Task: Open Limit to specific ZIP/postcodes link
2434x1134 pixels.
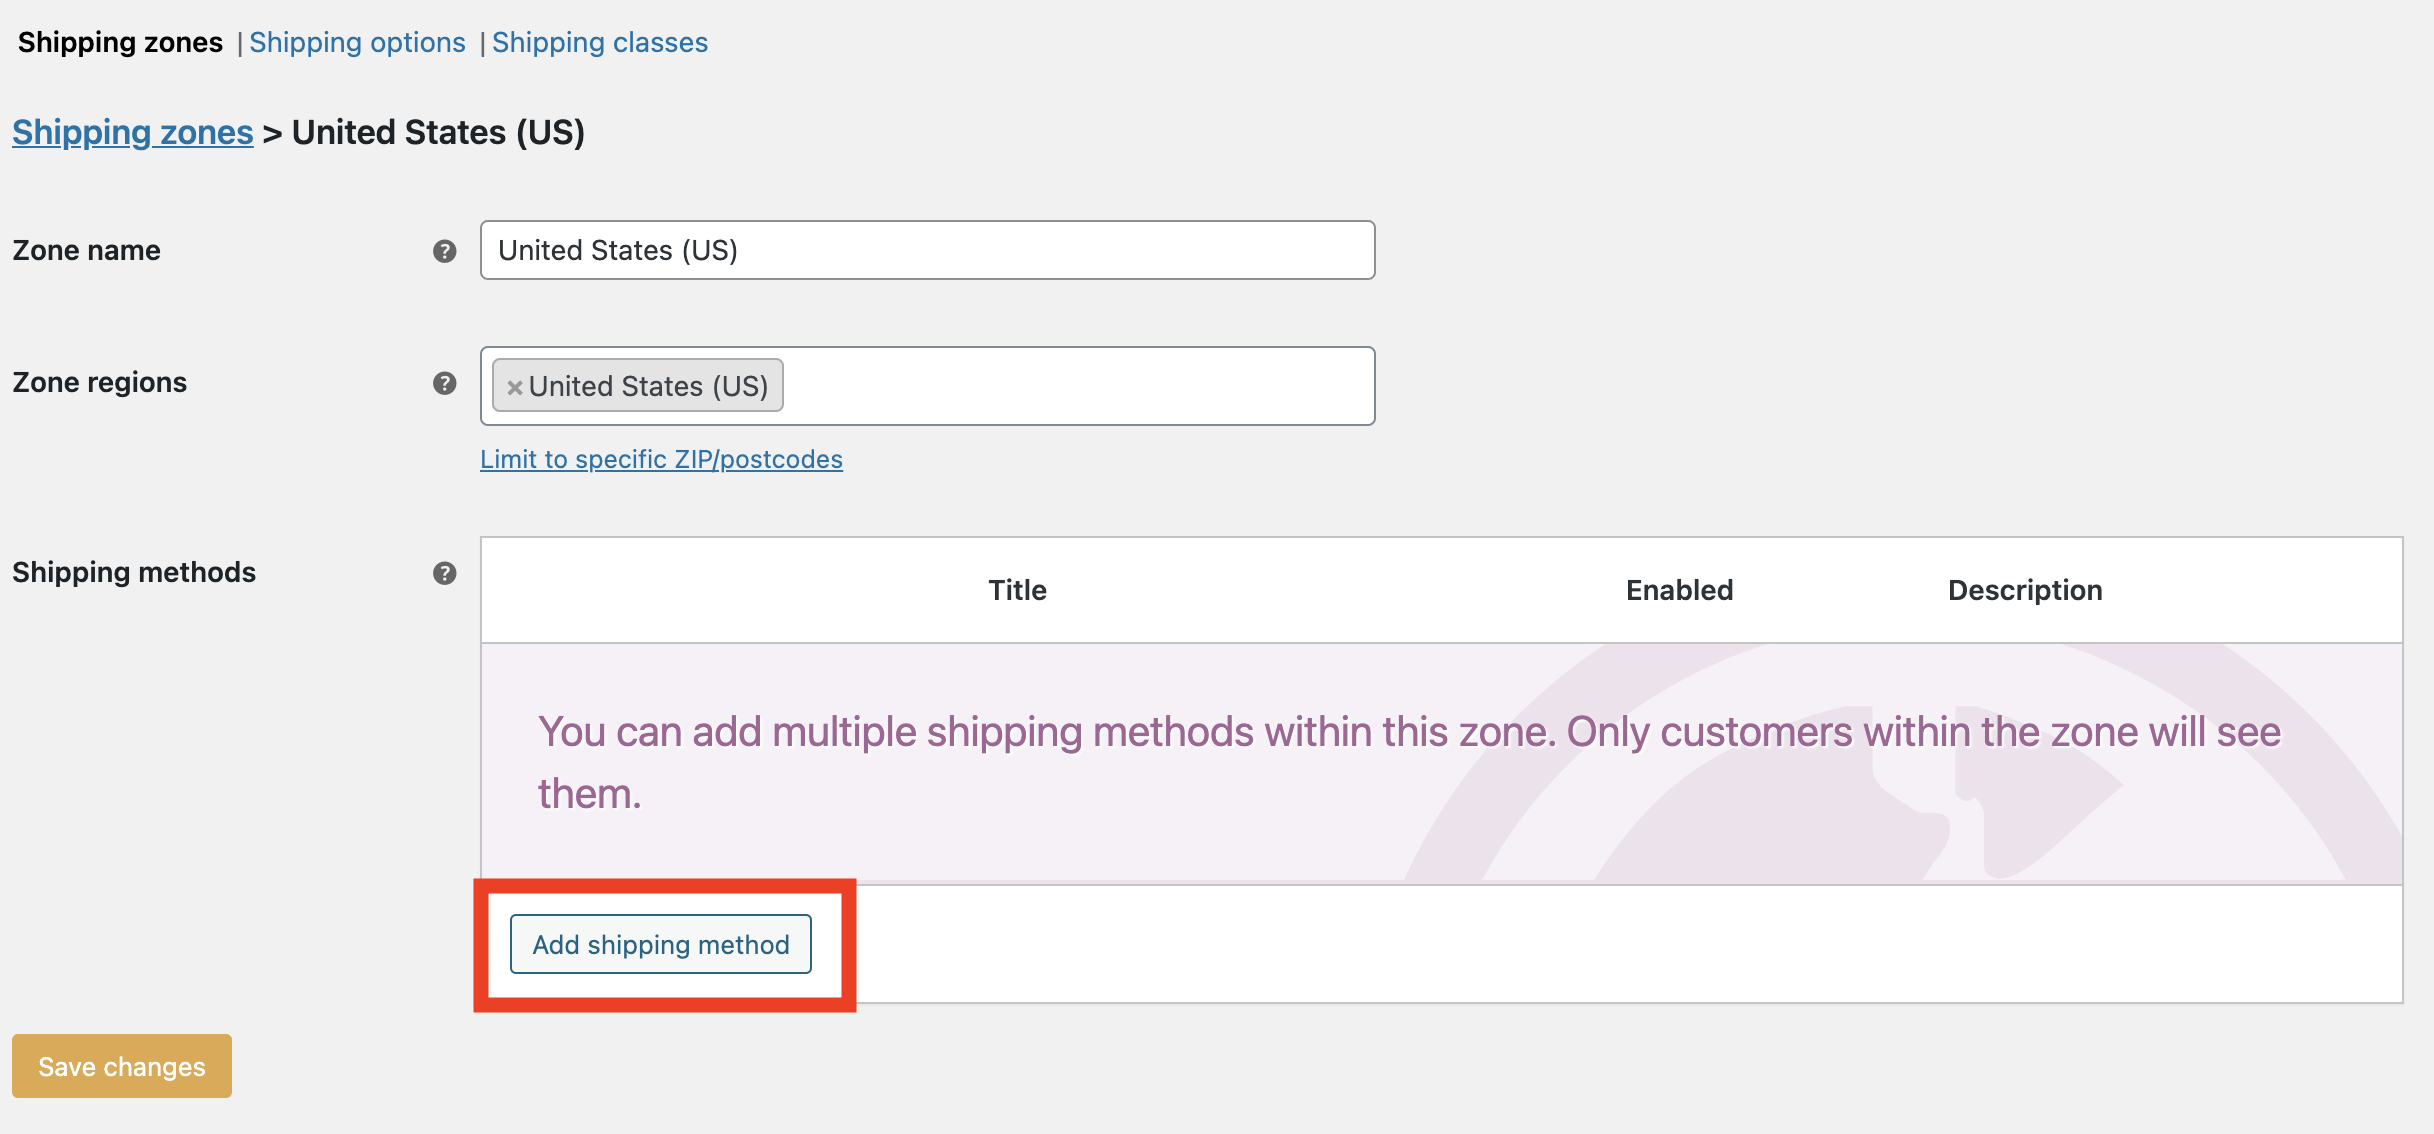Action: 661,459
